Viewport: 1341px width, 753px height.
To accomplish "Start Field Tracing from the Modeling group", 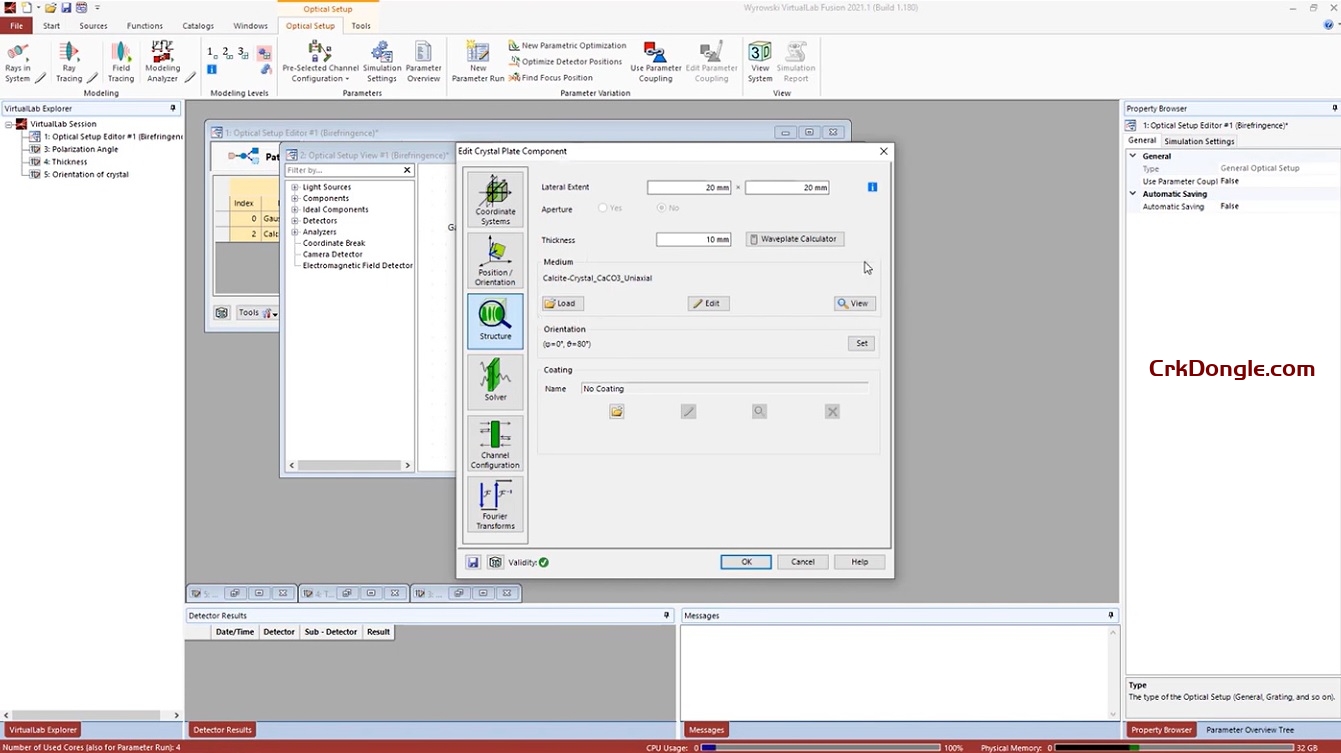I will coord(120,60).
